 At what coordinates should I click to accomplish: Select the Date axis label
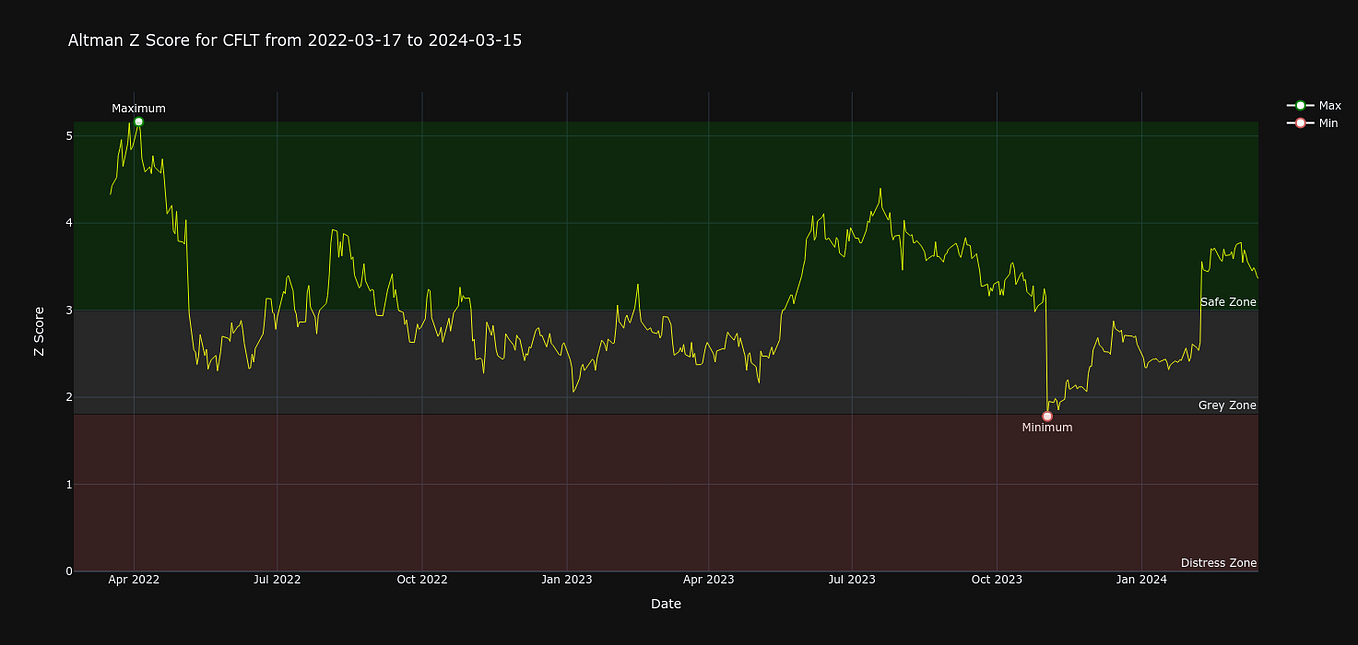click(665, 603)
